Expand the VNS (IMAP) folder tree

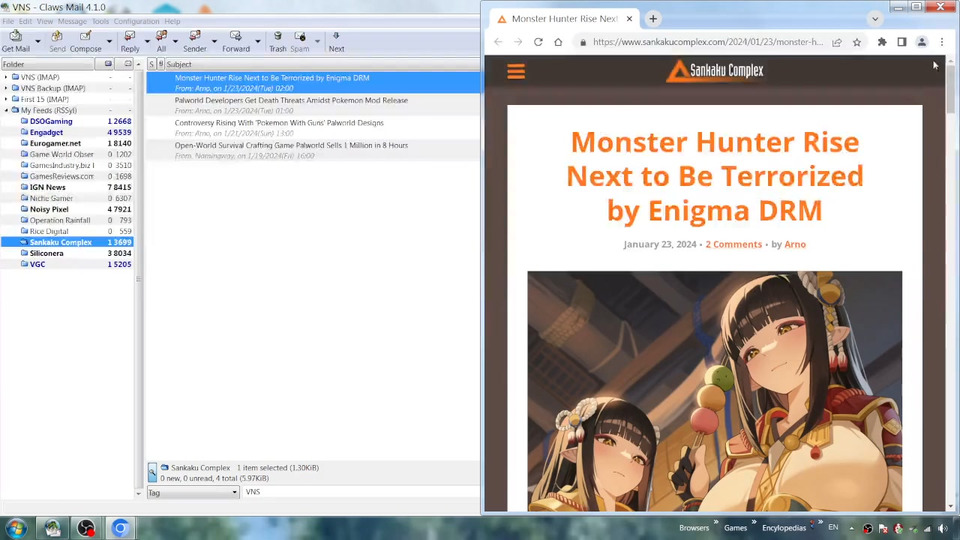coord(7,77)
